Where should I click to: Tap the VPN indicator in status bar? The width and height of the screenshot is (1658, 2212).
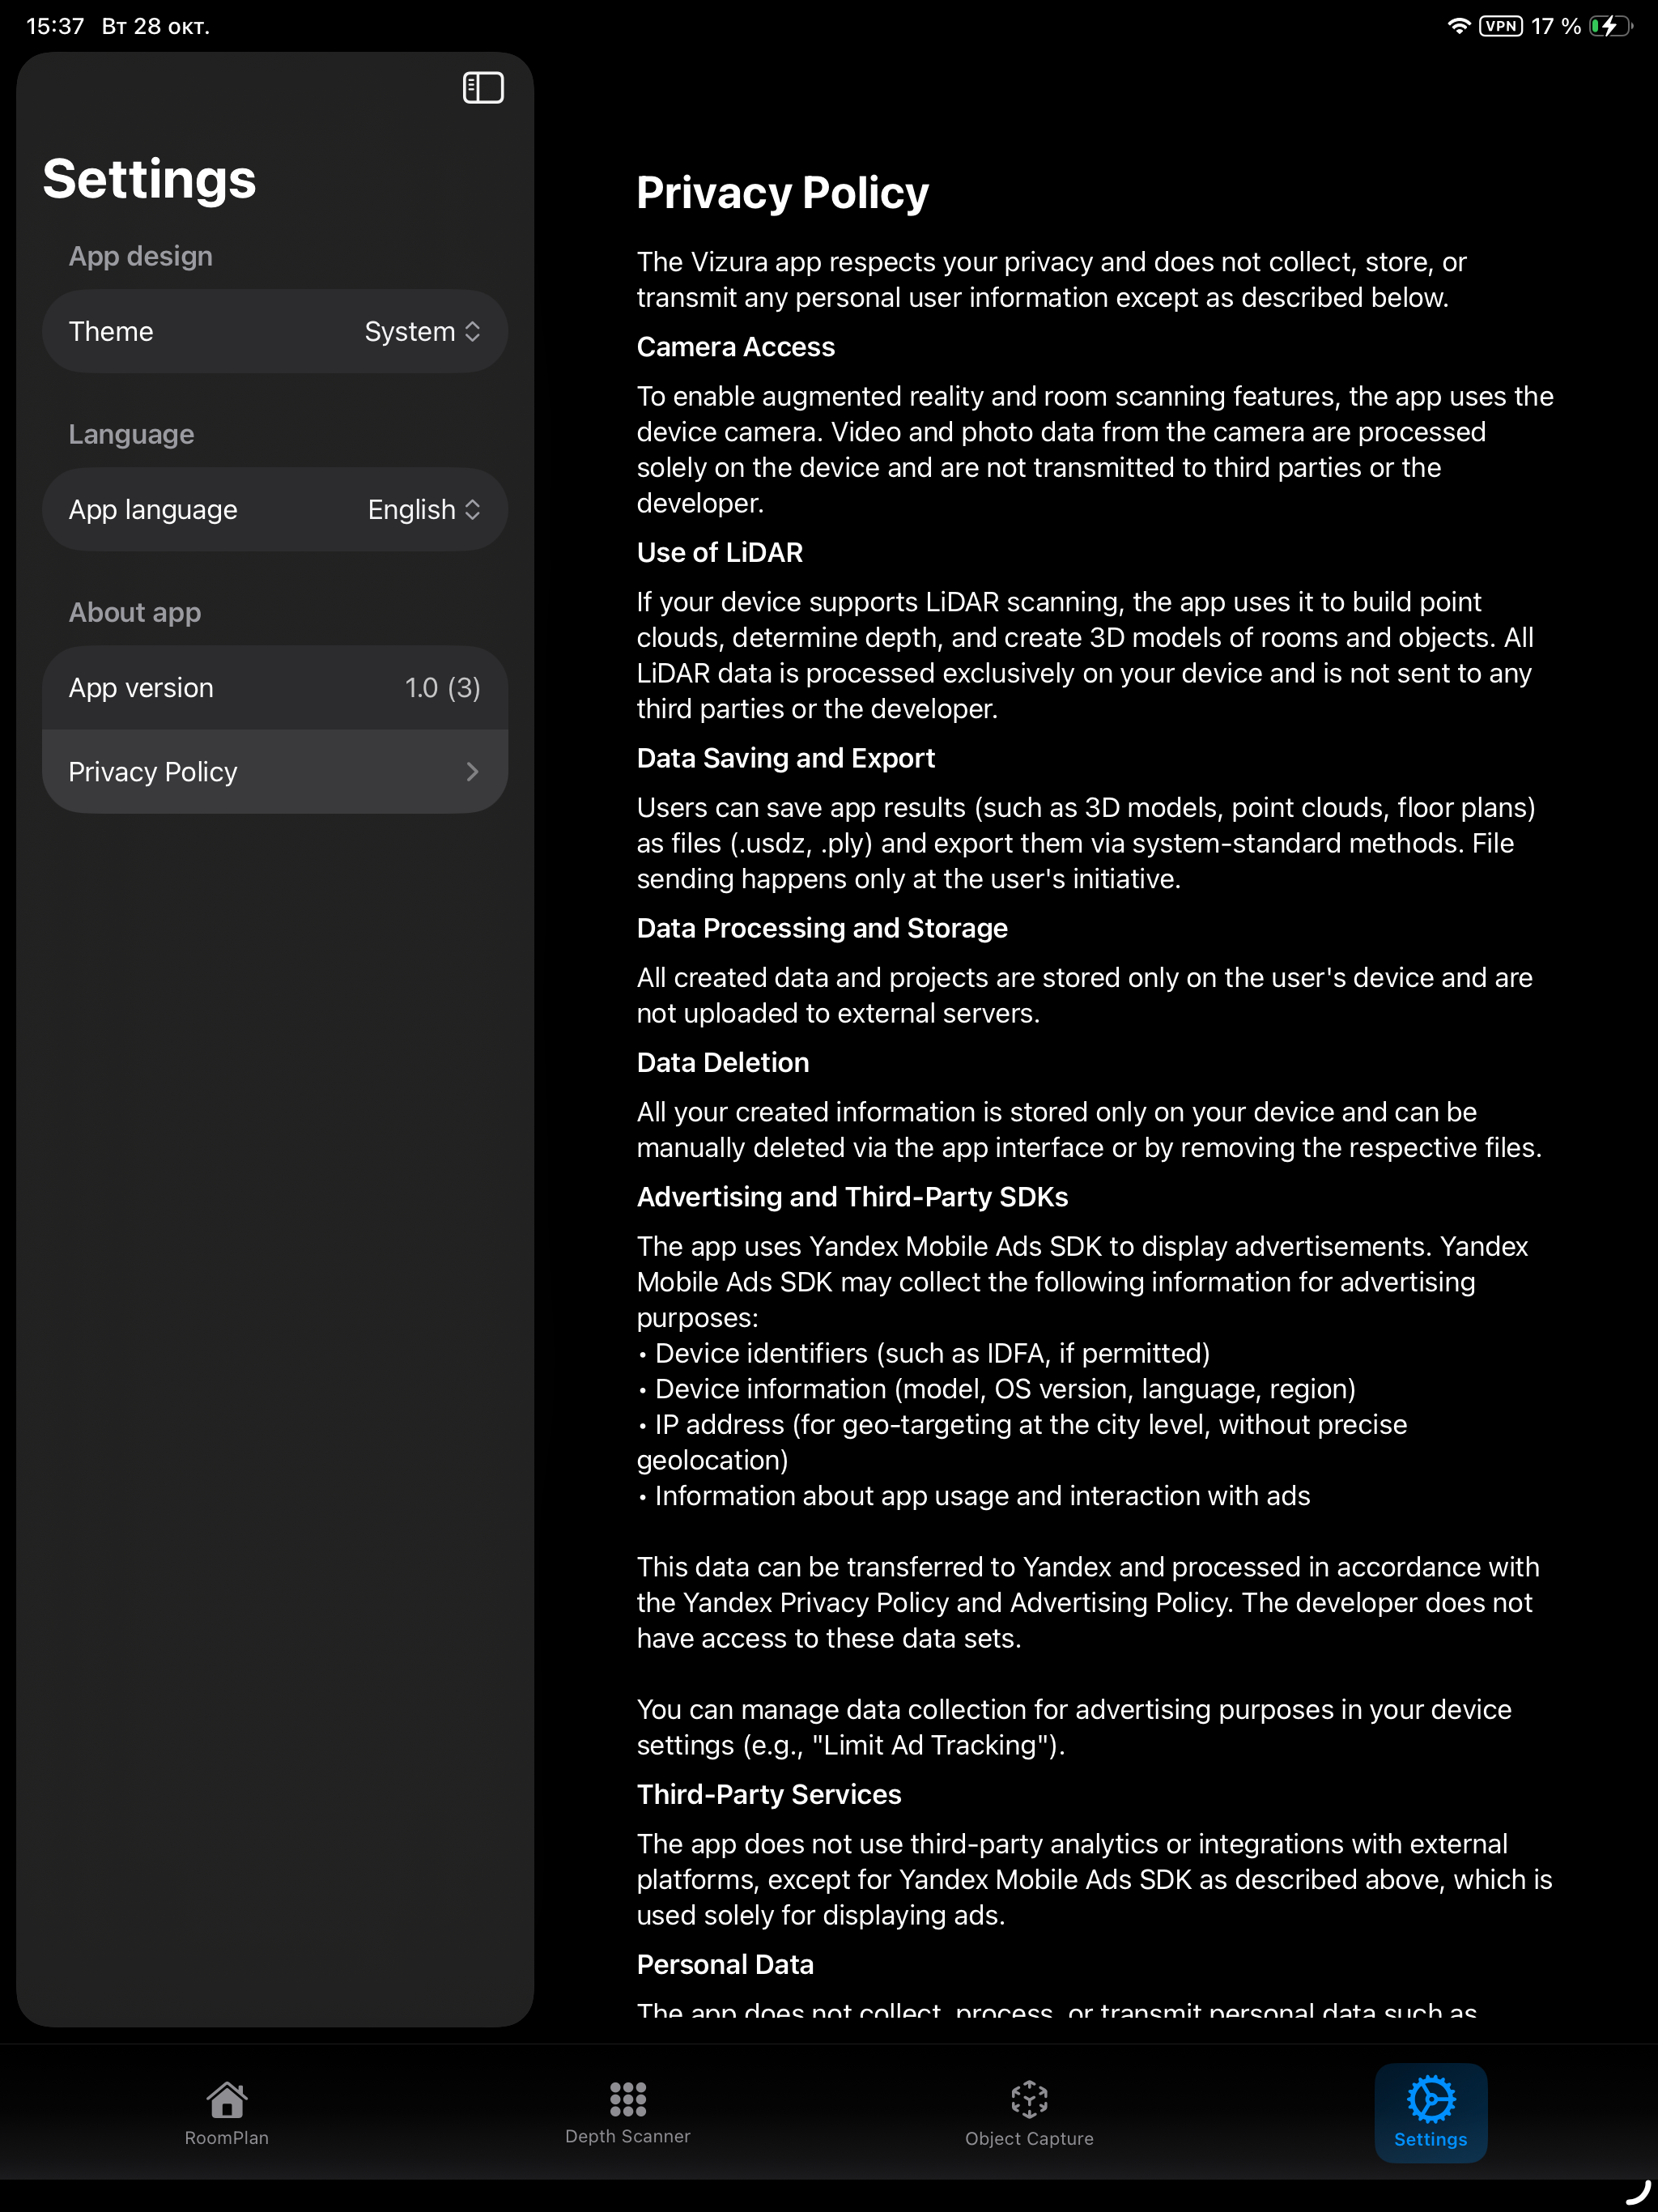coord(1500,26)
